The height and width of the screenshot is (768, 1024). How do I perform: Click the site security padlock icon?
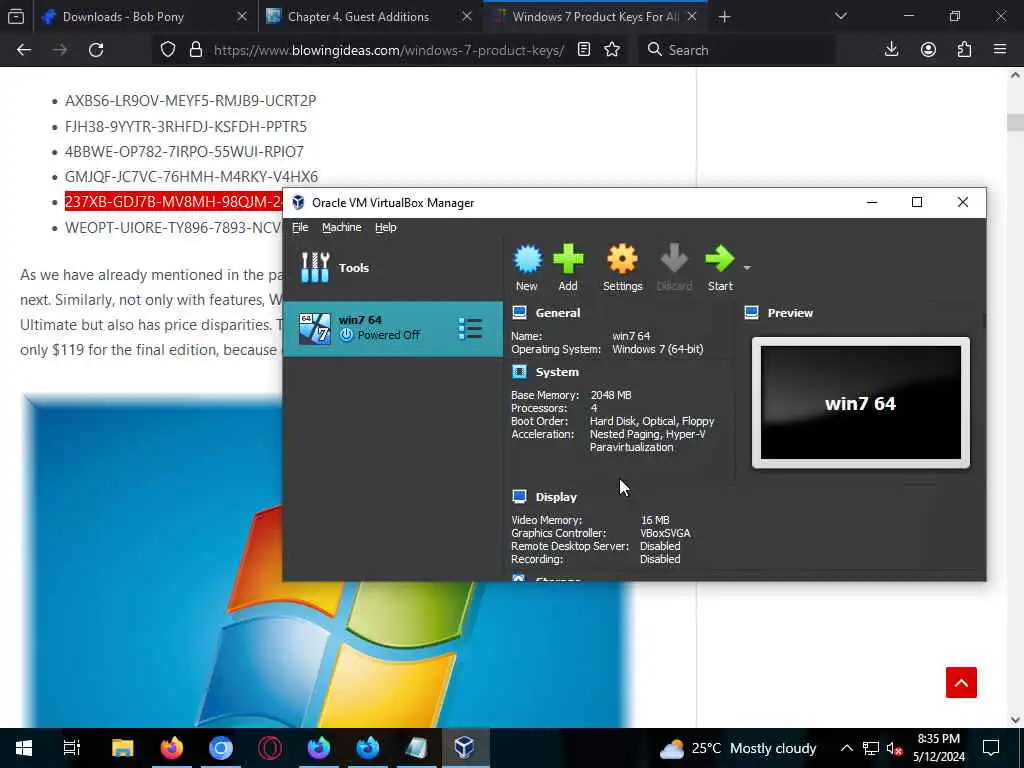195,50
